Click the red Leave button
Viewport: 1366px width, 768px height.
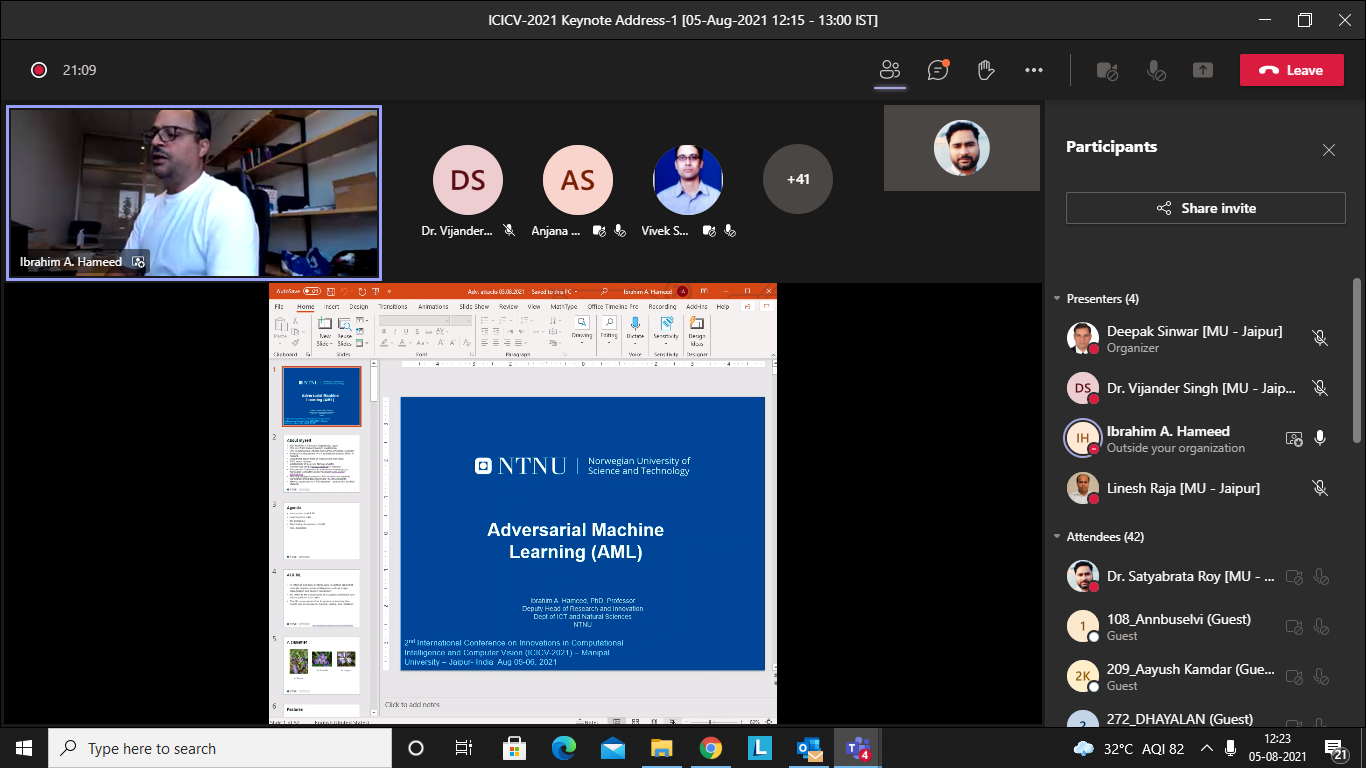tap(1291, 70)
